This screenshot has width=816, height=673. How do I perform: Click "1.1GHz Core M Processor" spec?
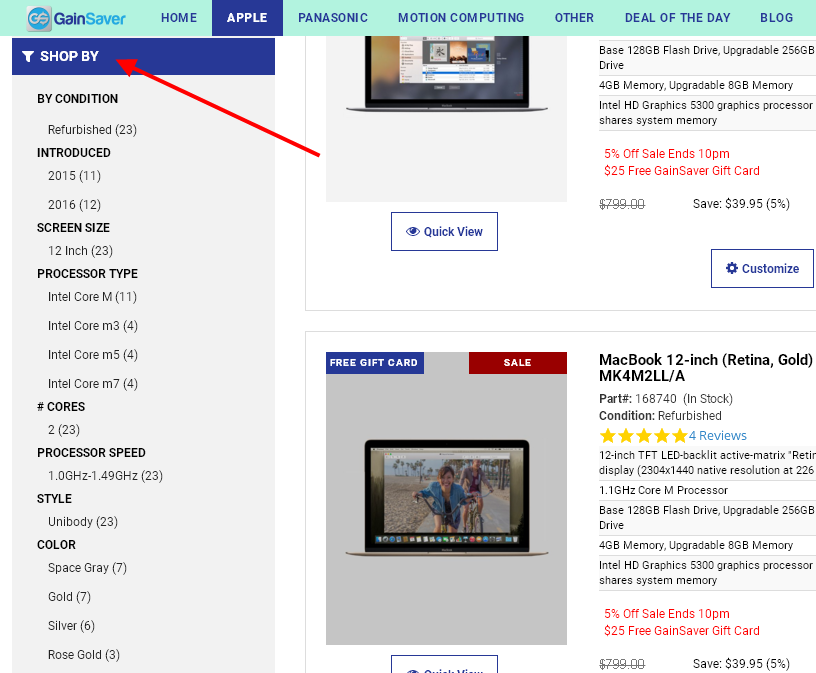(x=664, y=490)
